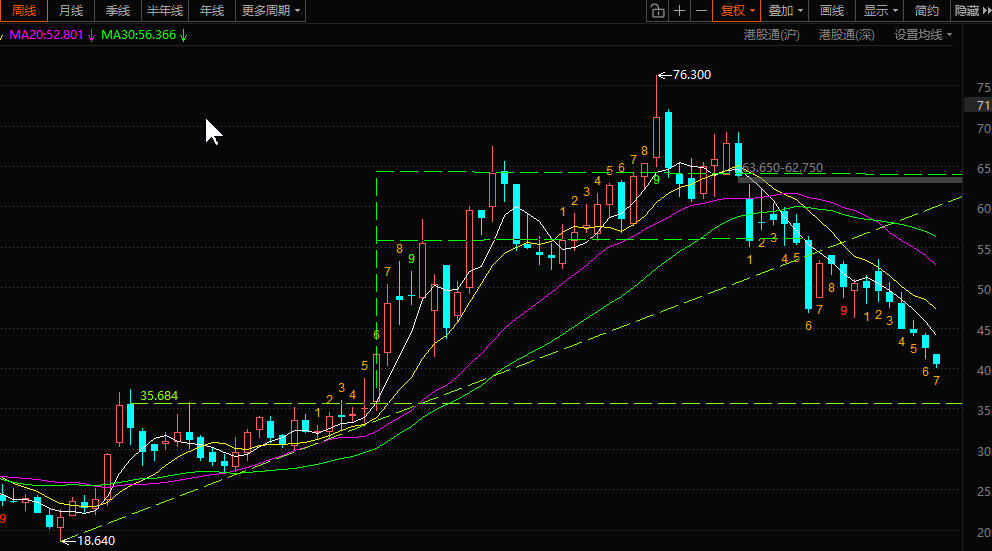The width and height of the screenshot is (992, 551).
Task: Switch to the 季线 quarterly chart tab
Action: coord(118,11)
